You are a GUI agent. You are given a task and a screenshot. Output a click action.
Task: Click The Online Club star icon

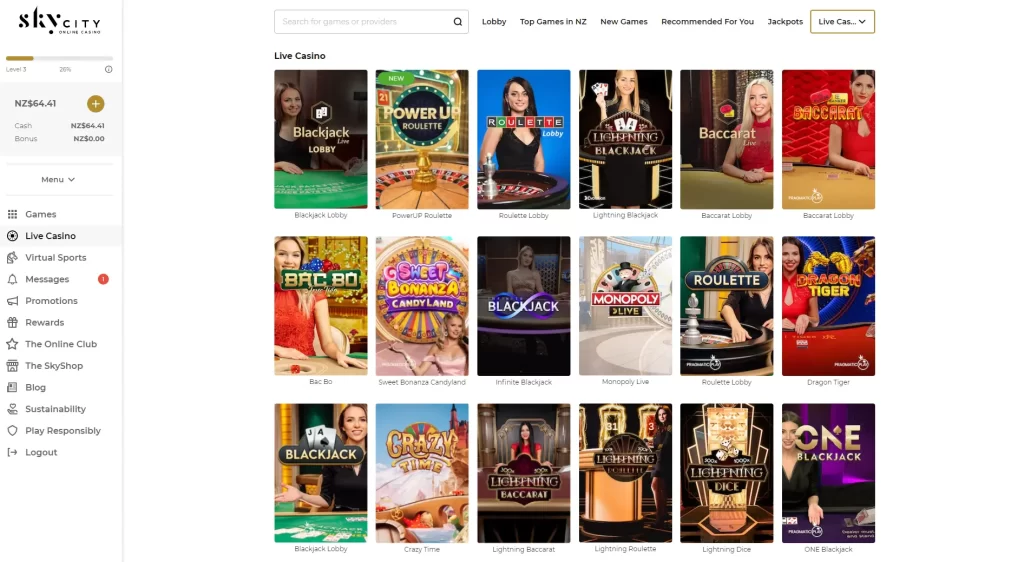(12, 344)
